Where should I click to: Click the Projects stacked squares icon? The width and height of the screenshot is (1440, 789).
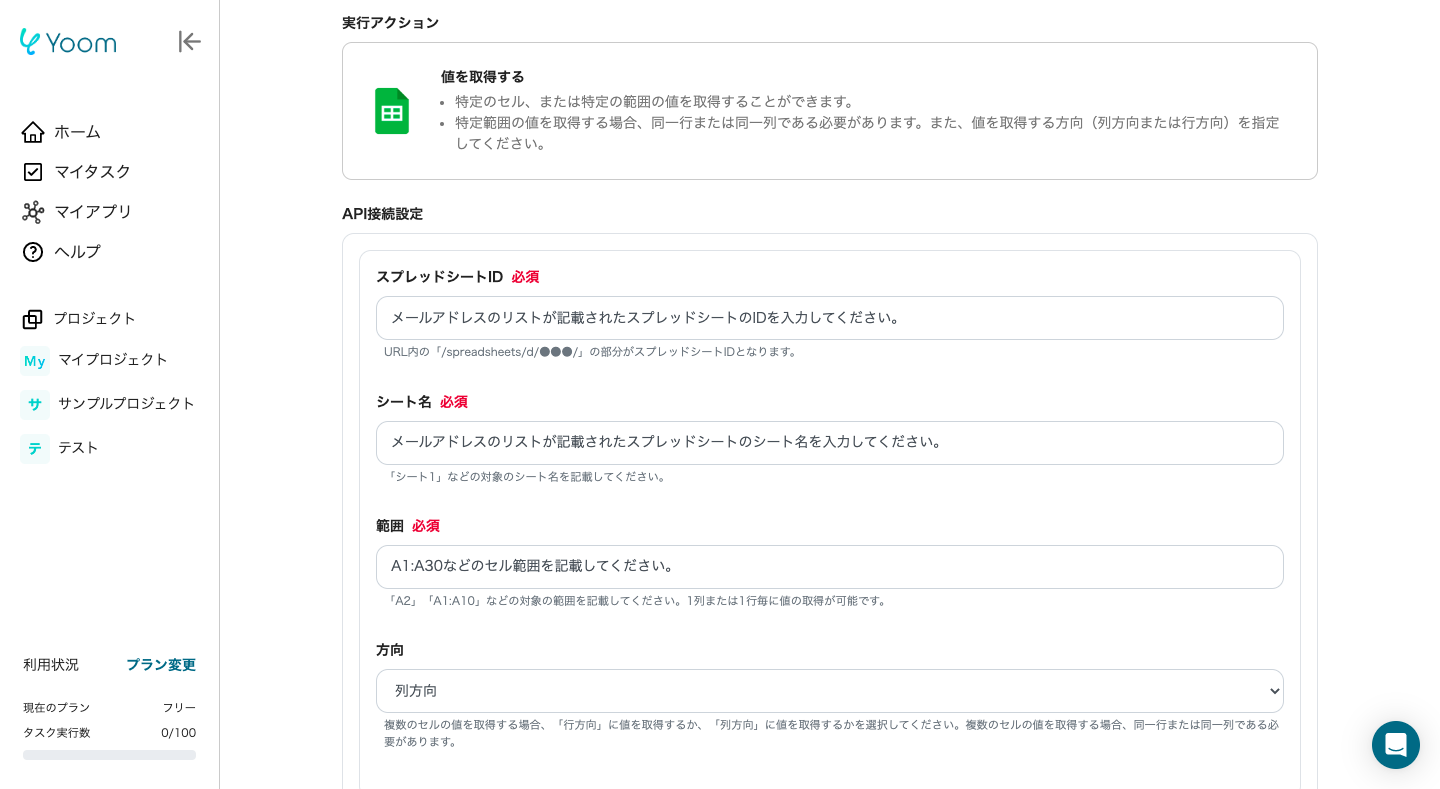[33, 319]
